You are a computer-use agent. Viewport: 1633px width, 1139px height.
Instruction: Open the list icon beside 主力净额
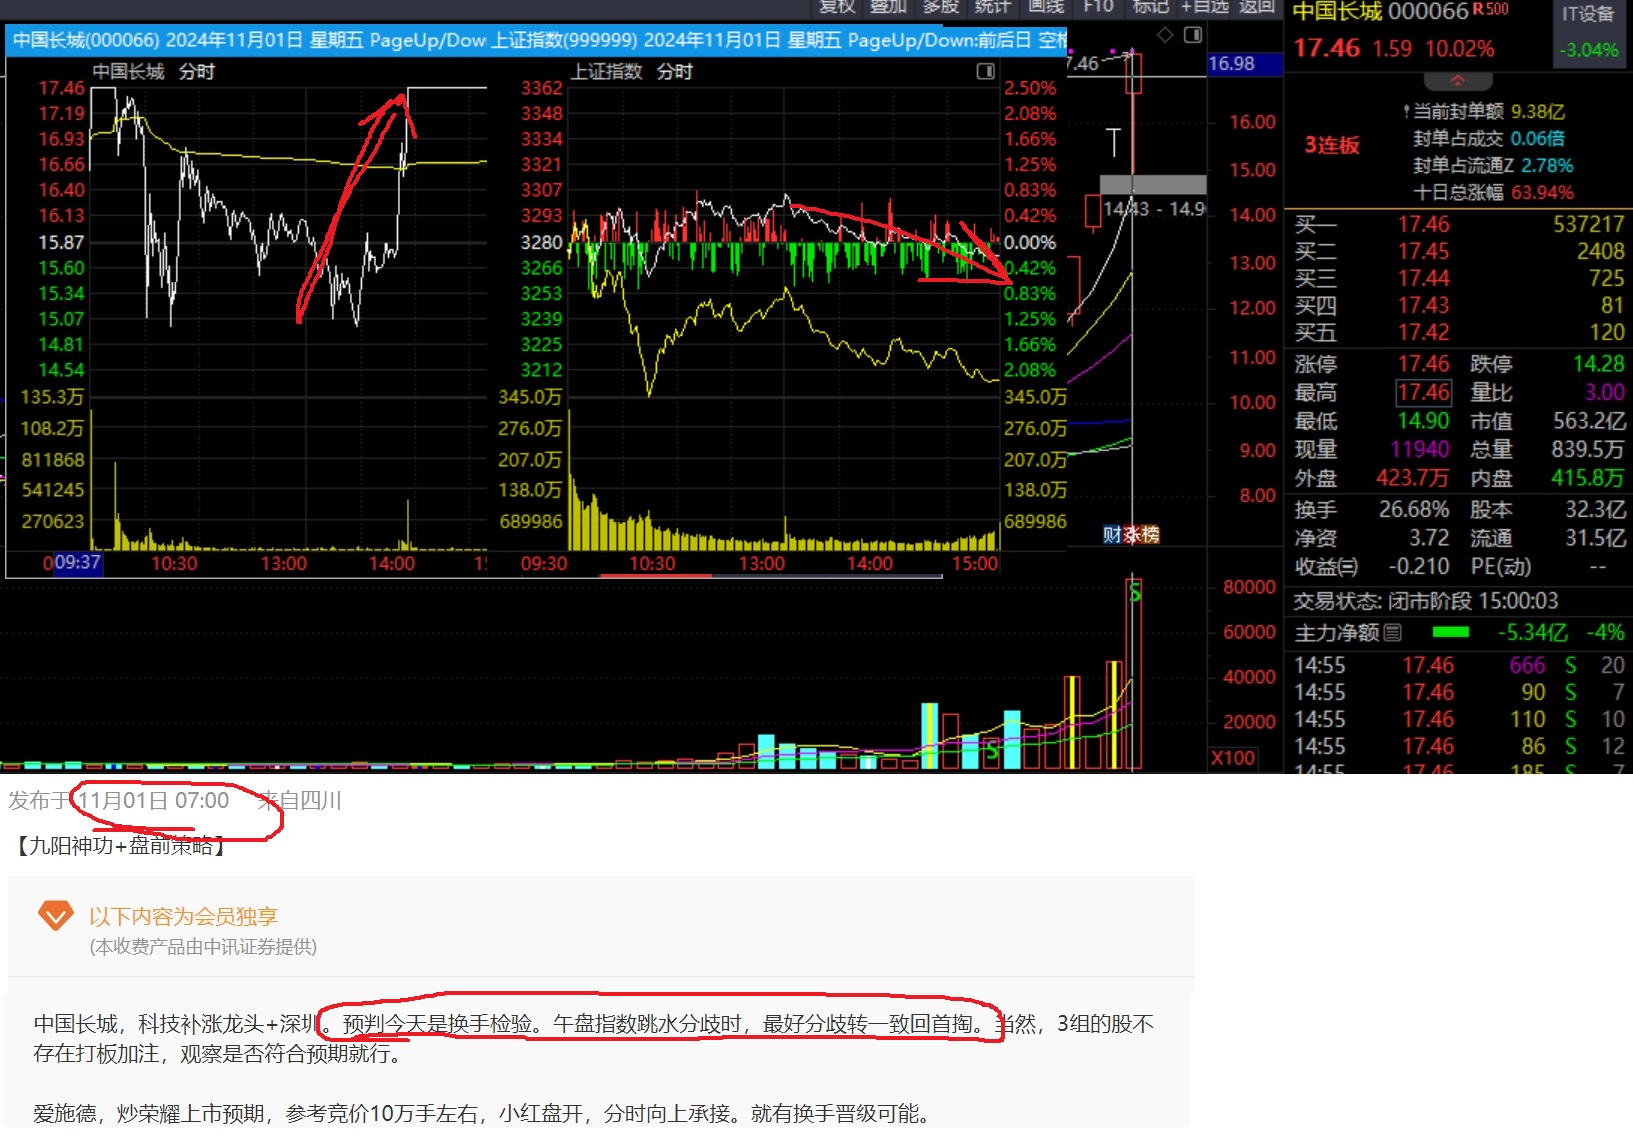pos(1393,632)
